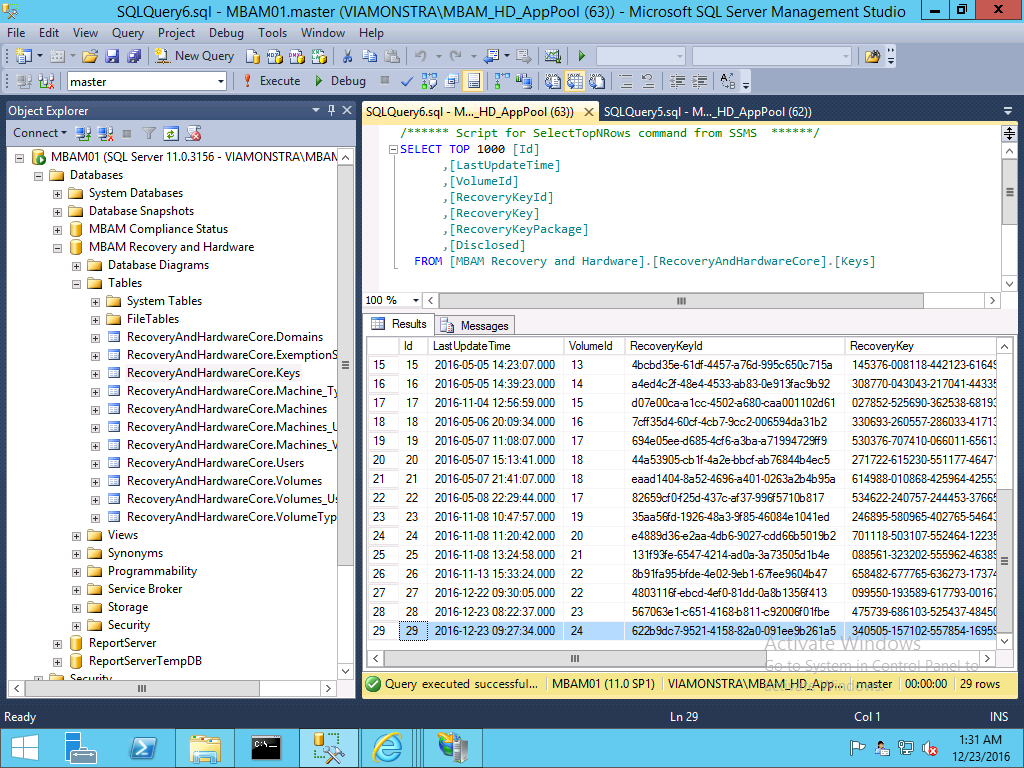Screen dimensions: 1024x768
Task: Collapse the Tables folder
Action: (x=76, y=283)
